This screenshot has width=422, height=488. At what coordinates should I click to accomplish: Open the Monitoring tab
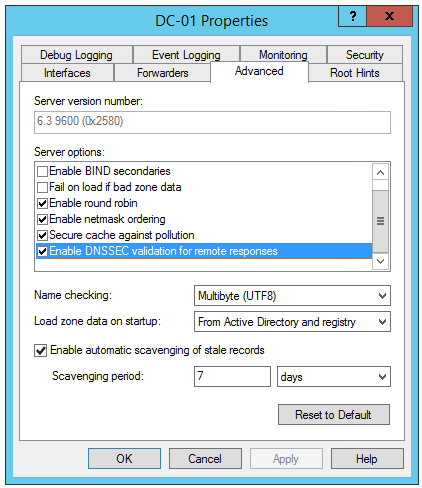click(283, 55)
